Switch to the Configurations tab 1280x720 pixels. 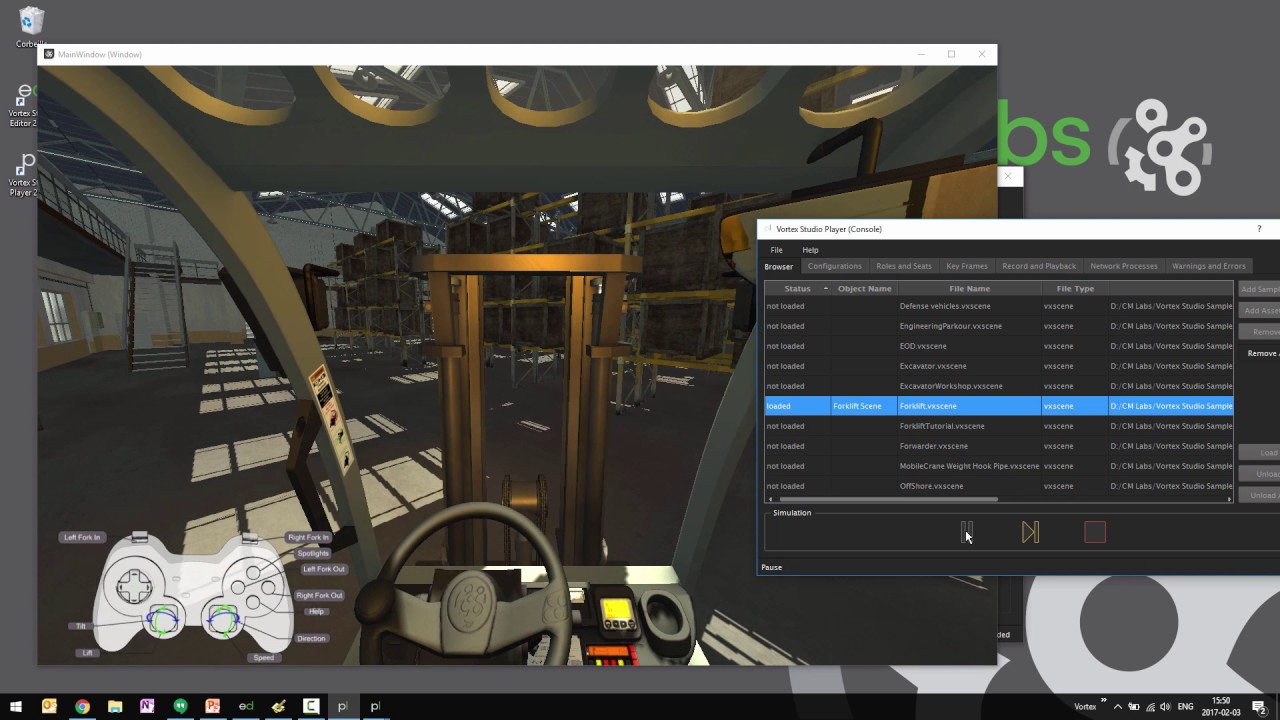(x=834, y=266)
